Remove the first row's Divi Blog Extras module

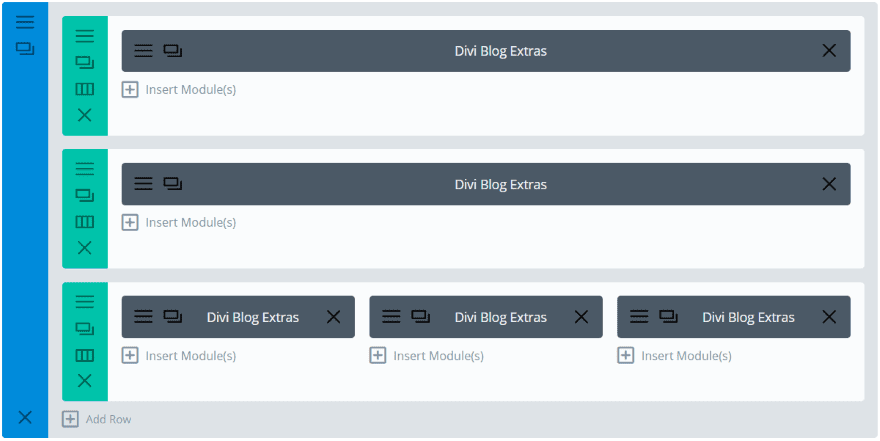click(829, 51)
